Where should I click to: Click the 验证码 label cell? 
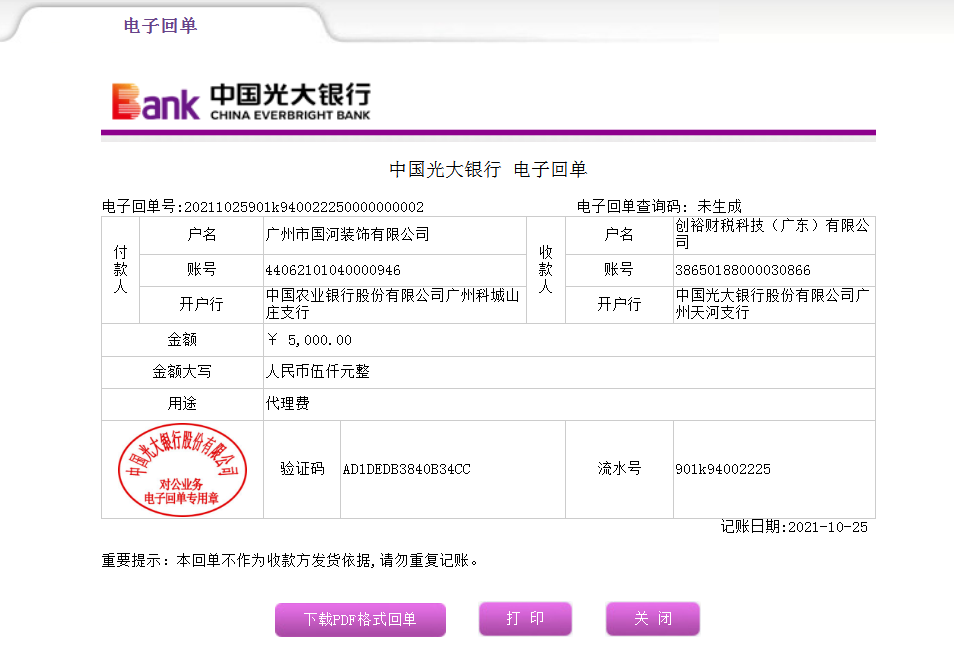(302, 469)
